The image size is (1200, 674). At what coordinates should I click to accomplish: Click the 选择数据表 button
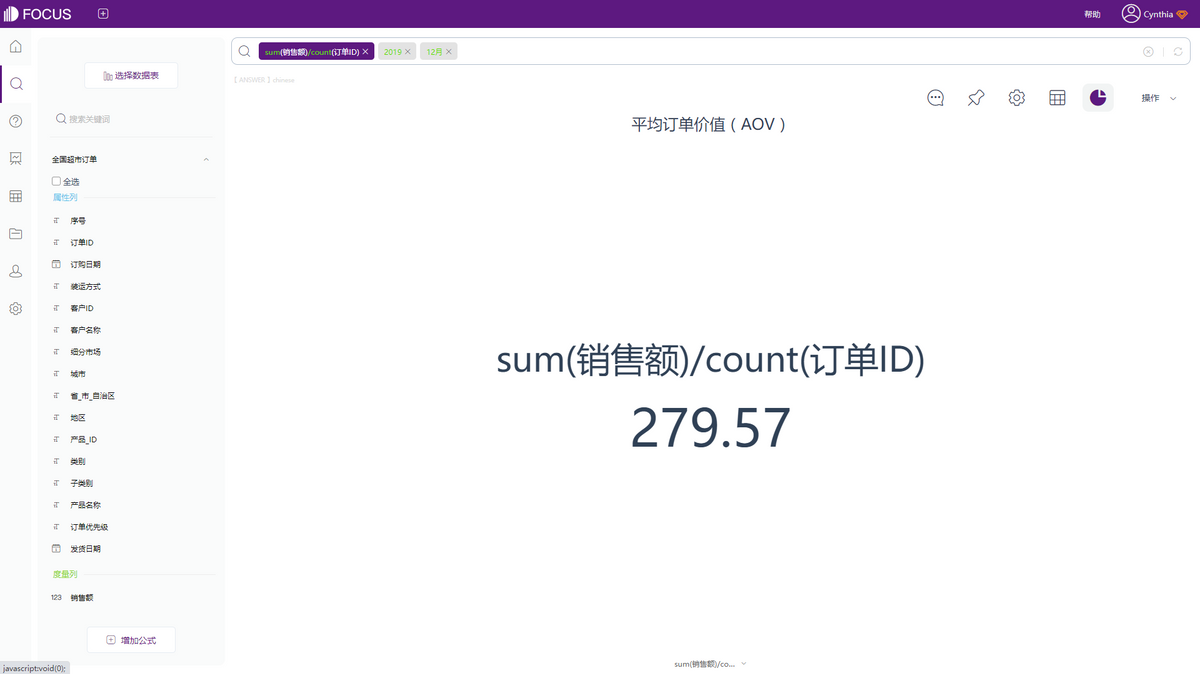(x=131, y=75)
